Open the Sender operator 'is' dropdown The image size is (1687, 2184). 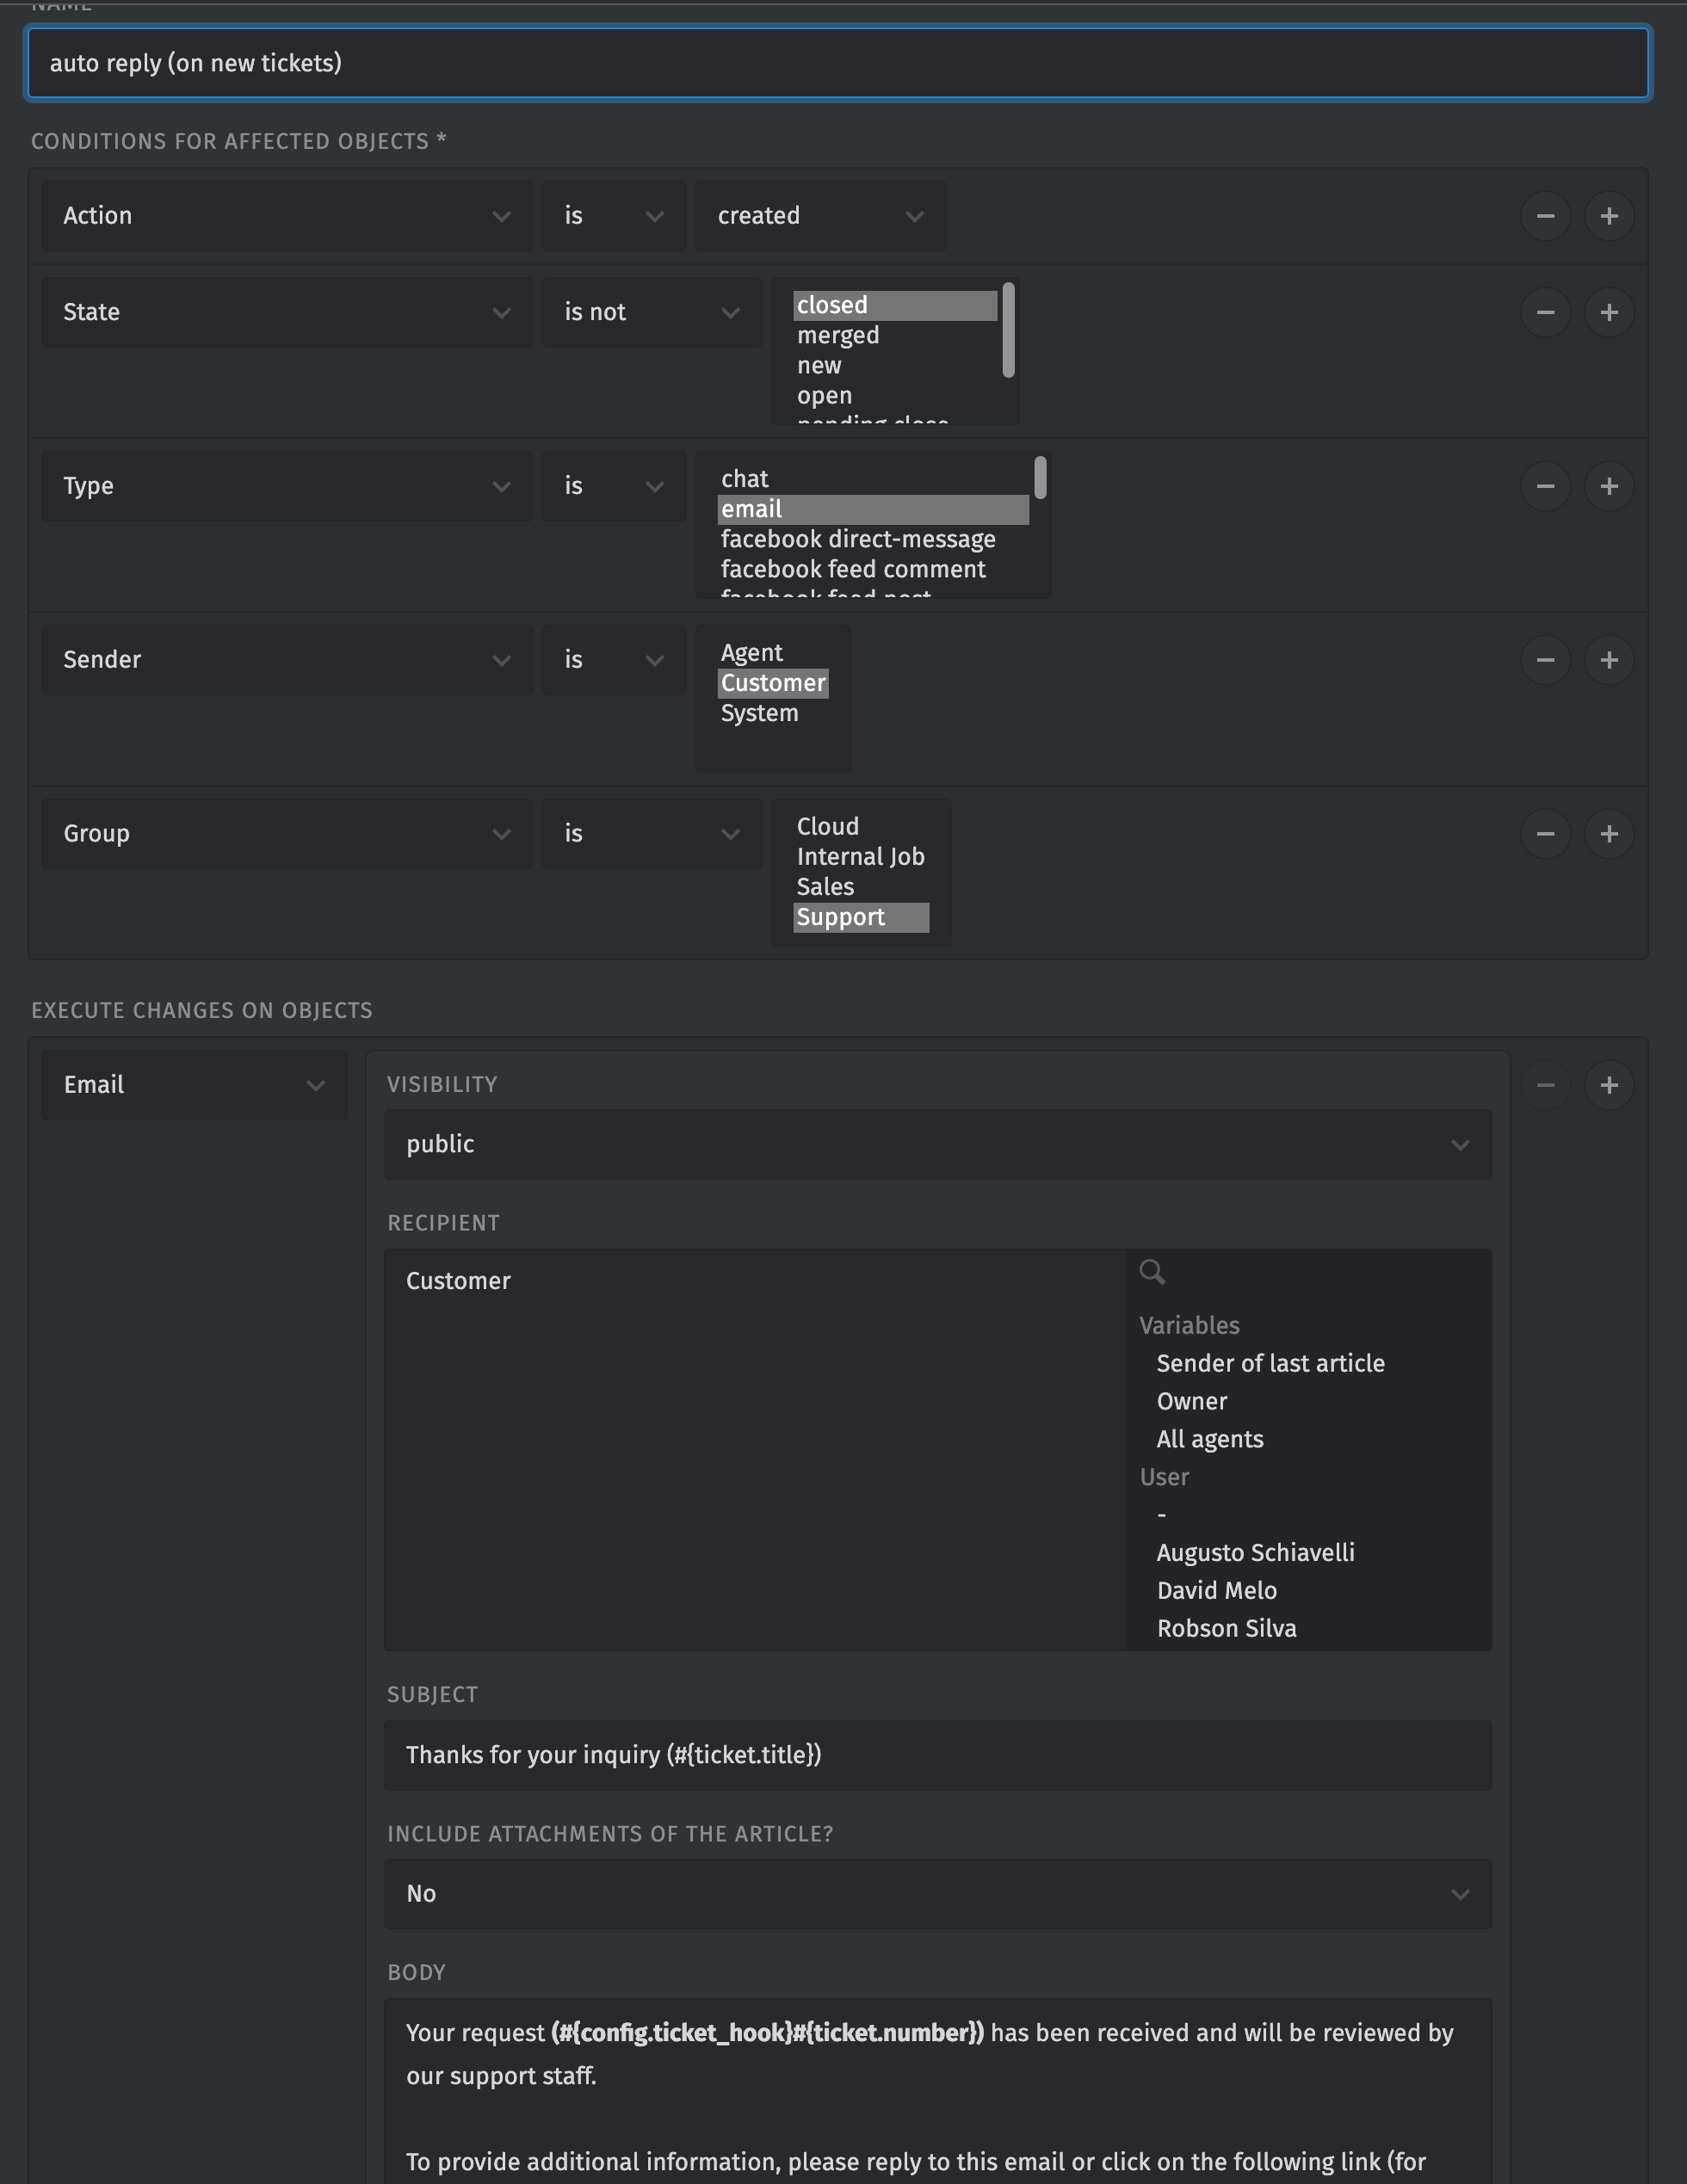click(x=614, y=660)
